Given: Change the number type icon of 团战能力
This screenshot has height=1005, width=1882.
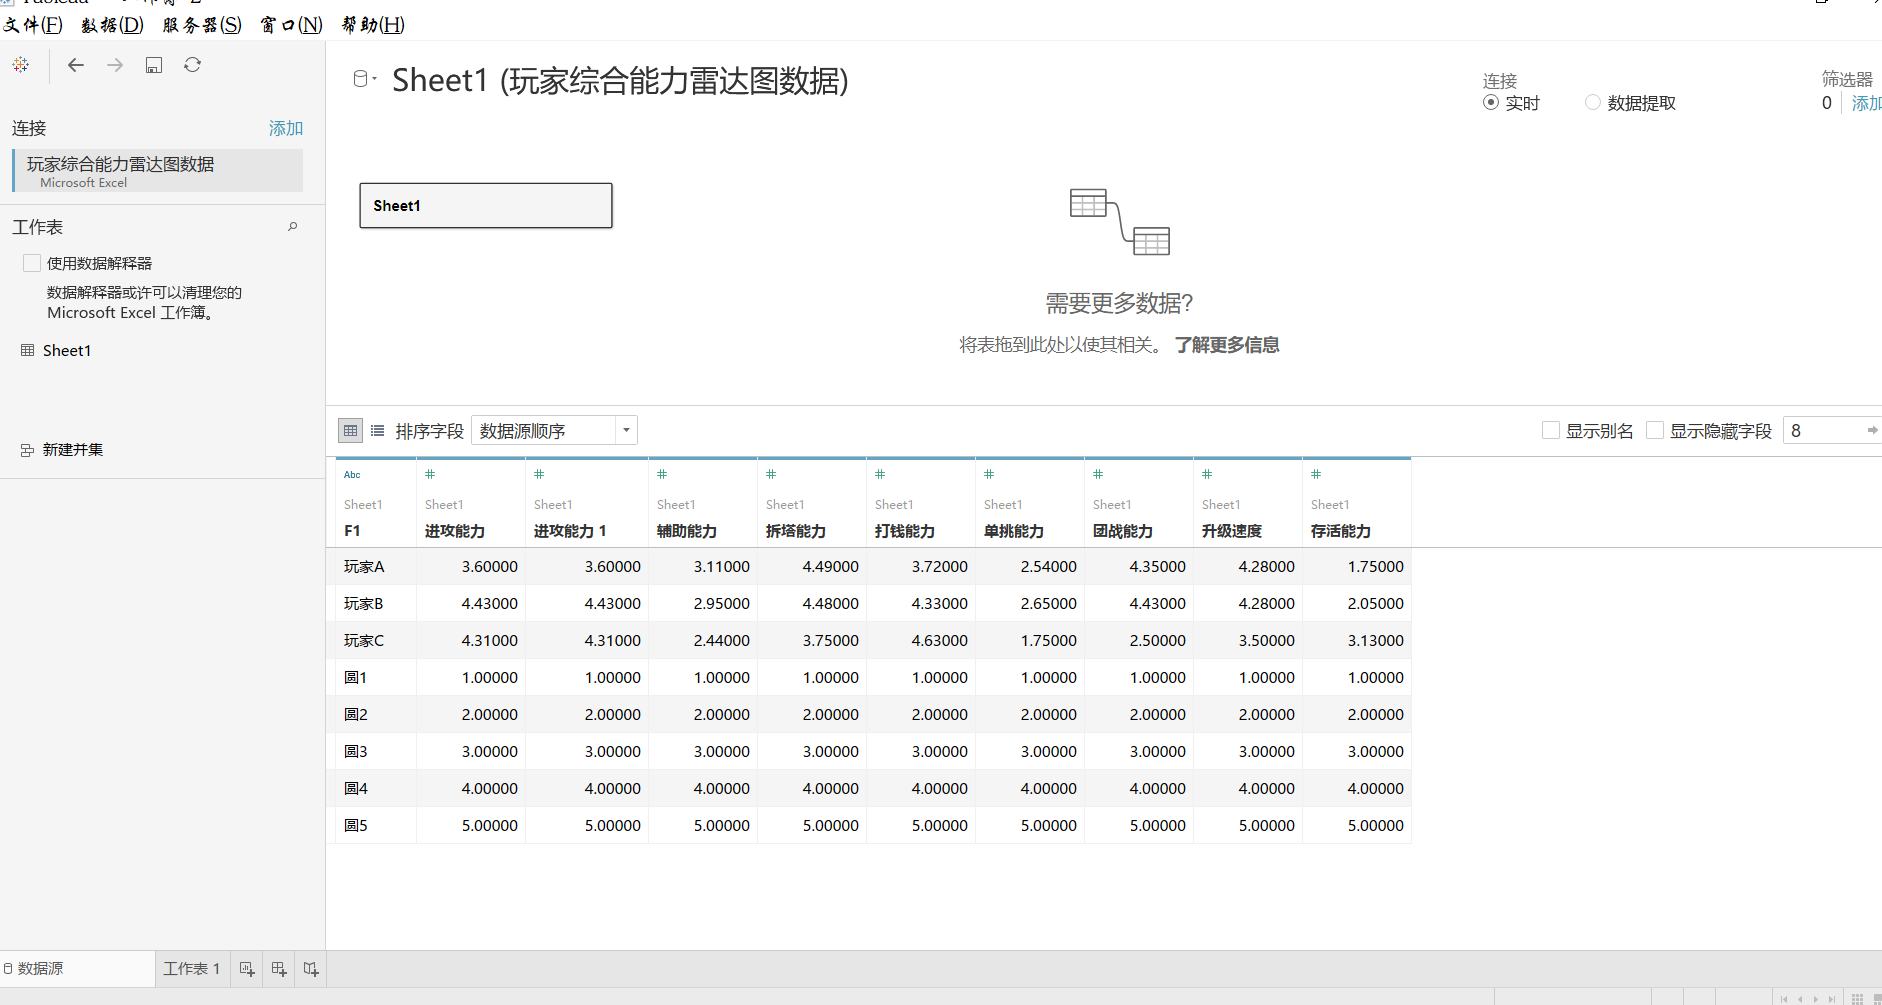Looking at the screenshot, I should coord(1098,475).
